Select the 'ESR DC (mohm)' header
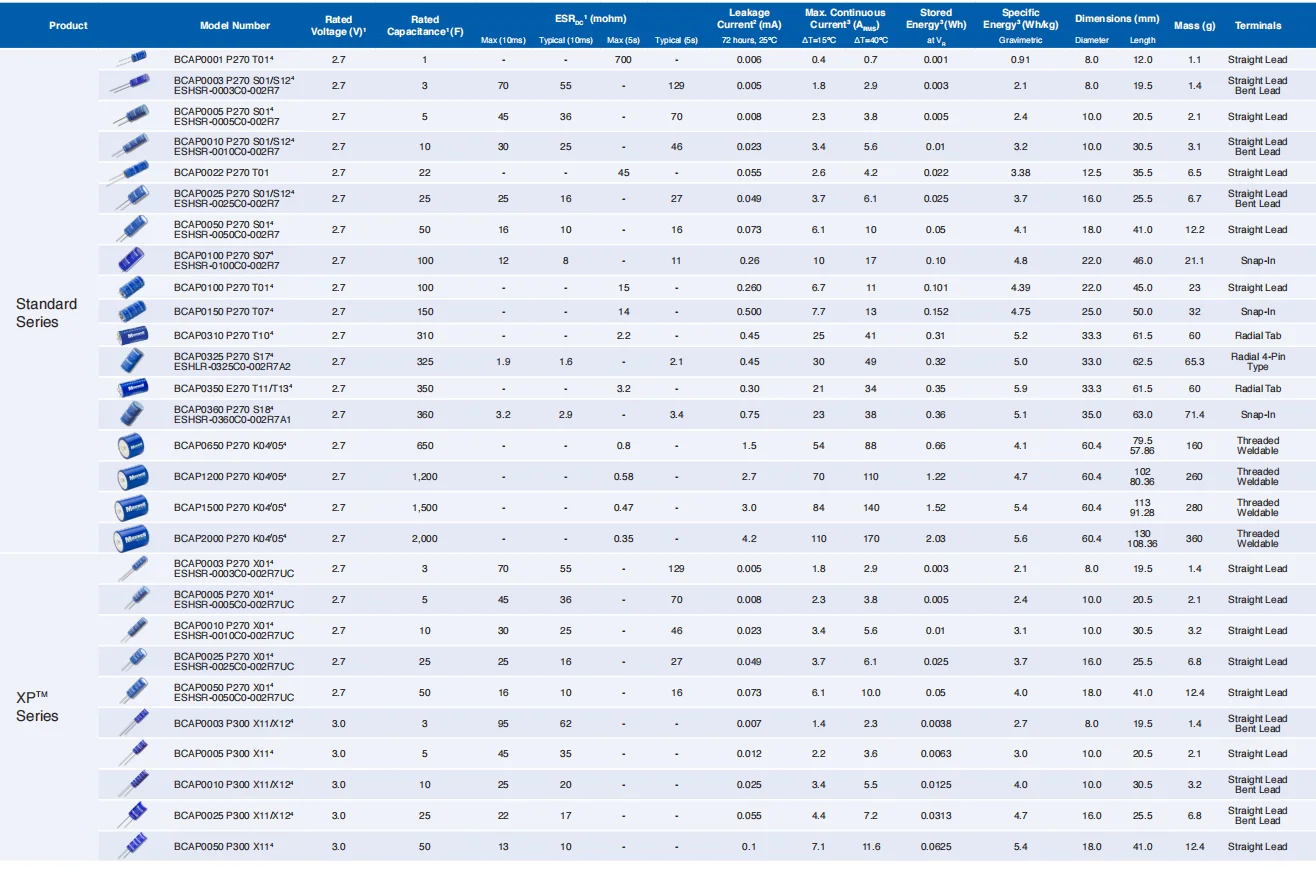 tap(590, 19)
